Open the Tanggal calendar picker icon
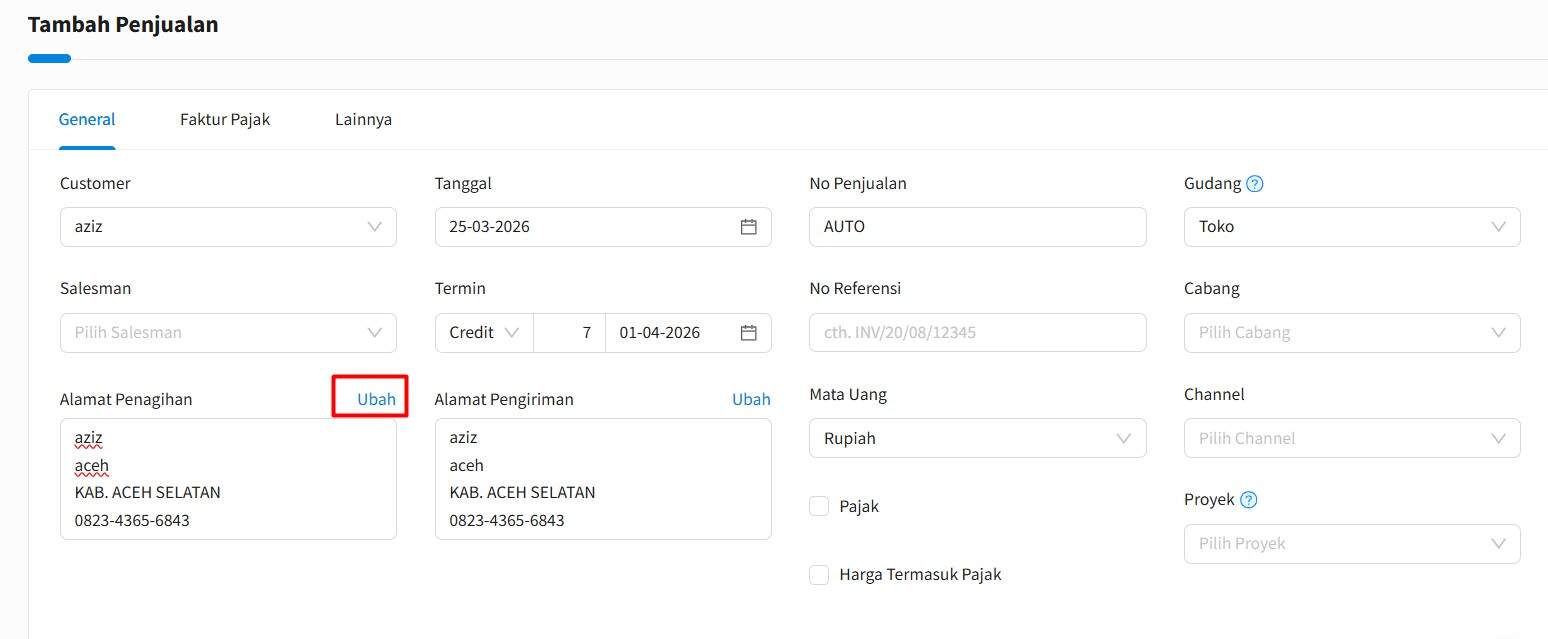 tap(748, 227)
